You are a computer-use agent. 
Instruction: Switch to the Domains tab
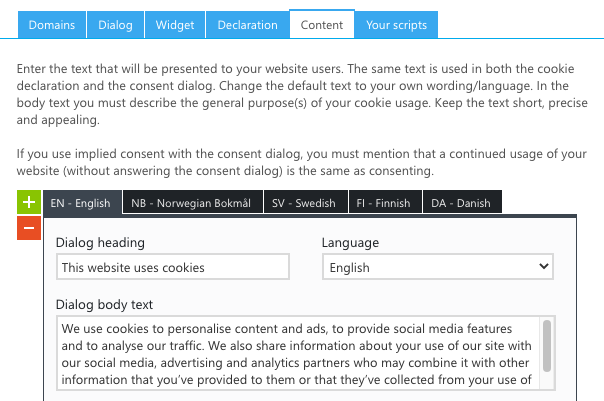coord(52,25)
